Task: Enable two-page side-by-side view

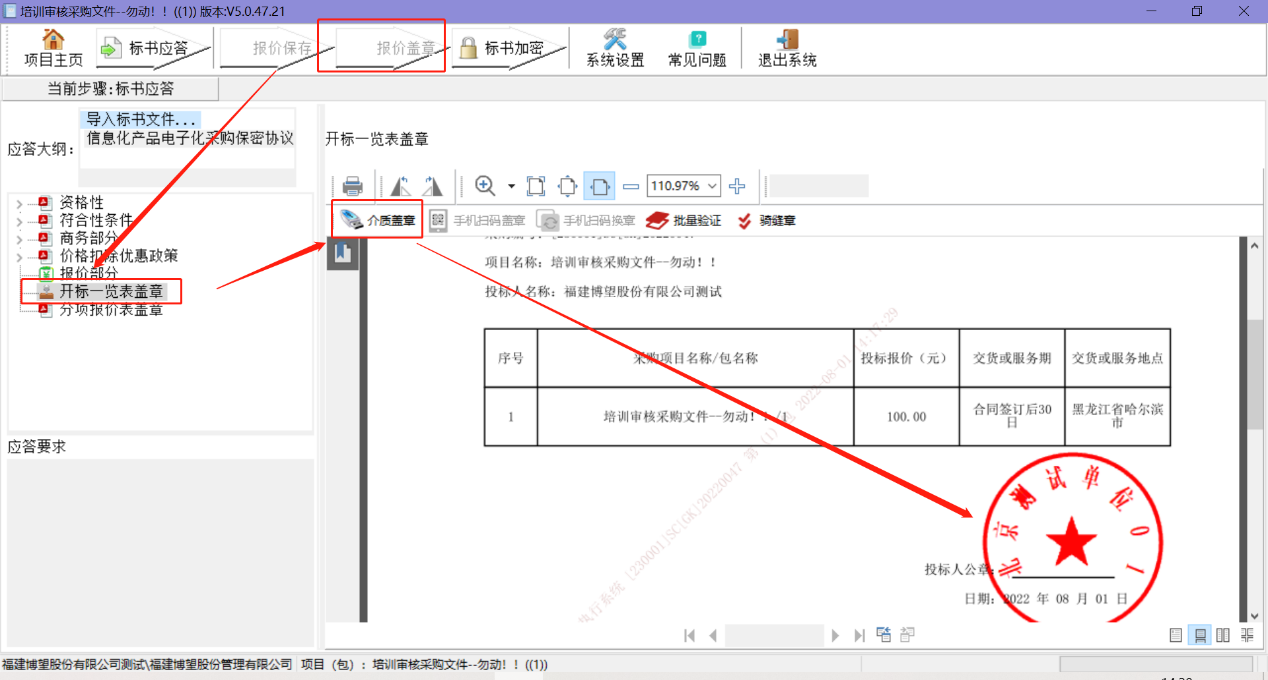Action: (1222, 635)
